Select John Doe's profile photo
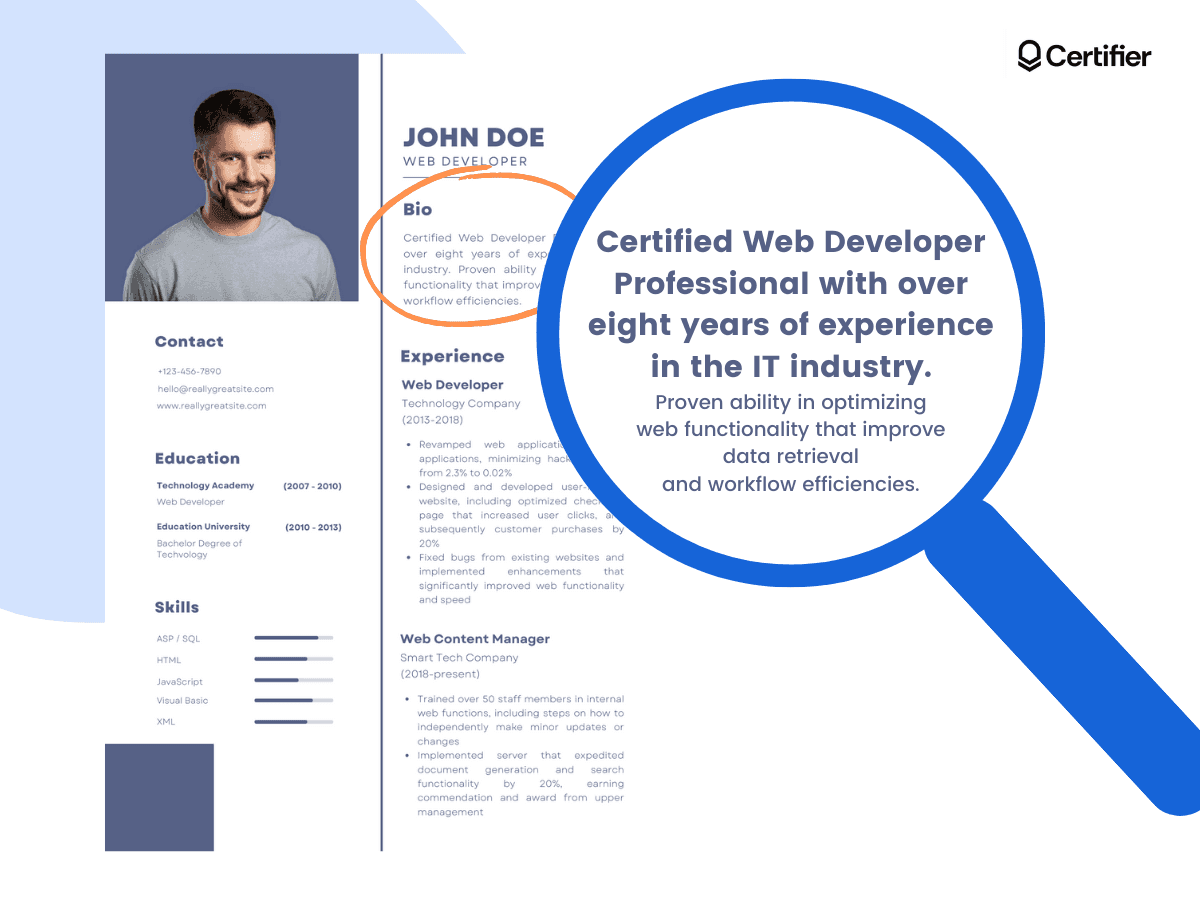 [x=231, y=178]
